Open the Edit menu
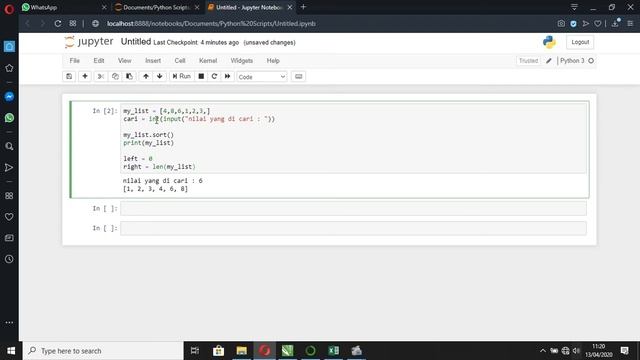 pos(99,60)
